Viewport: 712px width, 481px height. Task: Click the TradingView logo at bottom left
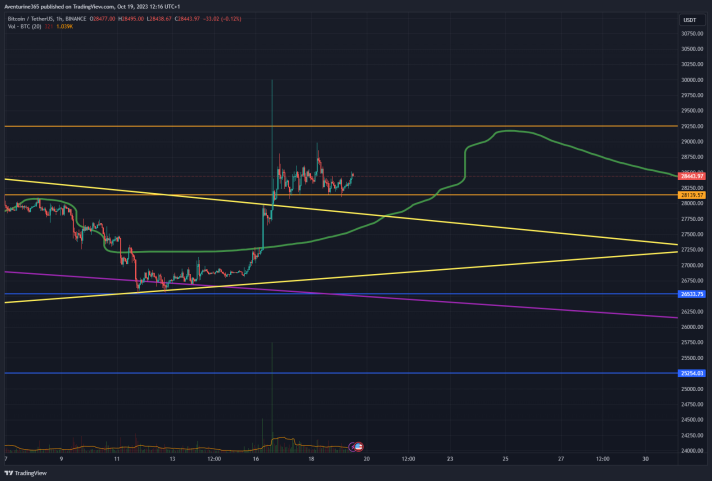[x=26, y=473]
